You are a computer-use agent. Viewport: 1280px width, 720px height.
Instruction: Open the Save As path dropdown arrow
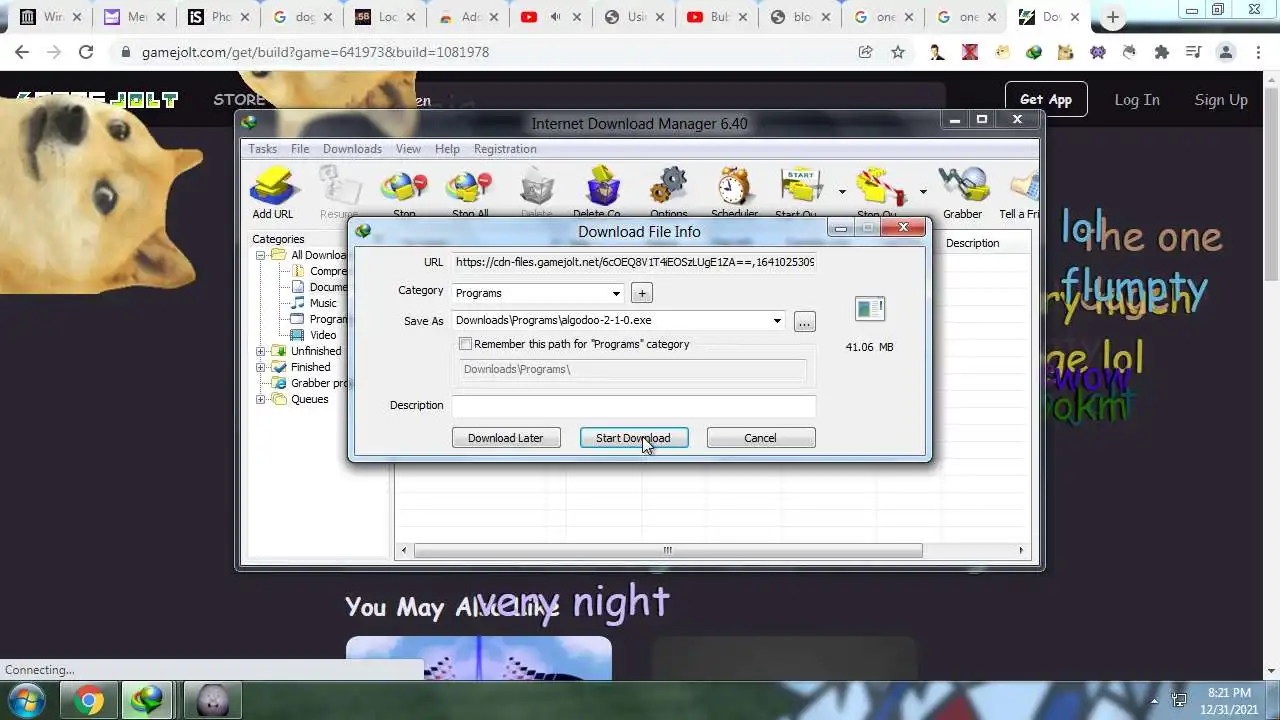776,321
